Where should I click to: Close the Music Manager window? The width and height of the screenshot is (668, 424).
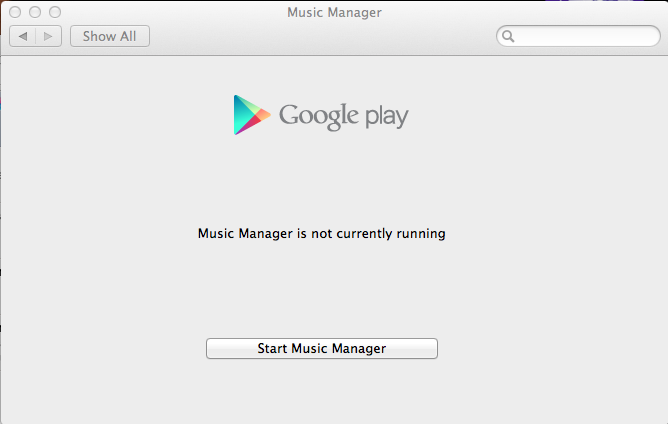pos(15,12)
